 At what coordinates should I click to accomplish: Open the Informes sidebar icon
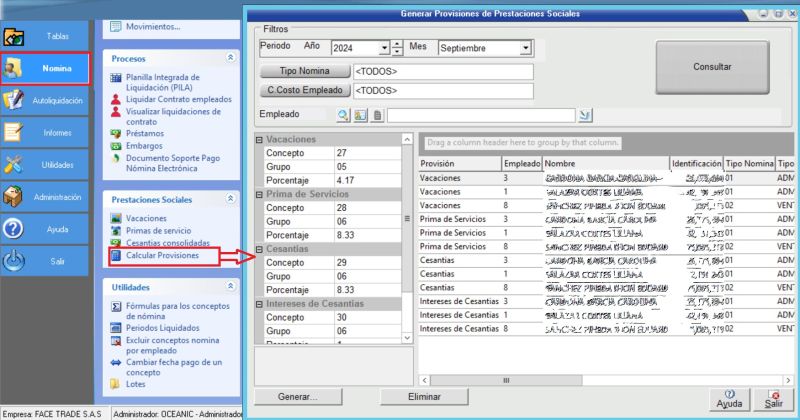pyautogui.click(x=15, y=132)
